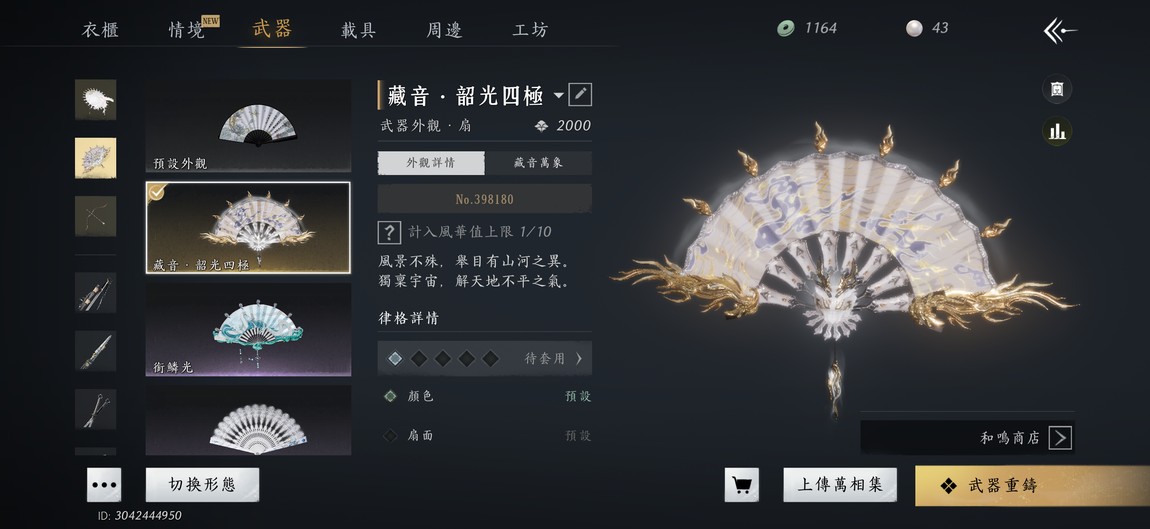Click the 武器重鑄 button

pos(1033,486)
